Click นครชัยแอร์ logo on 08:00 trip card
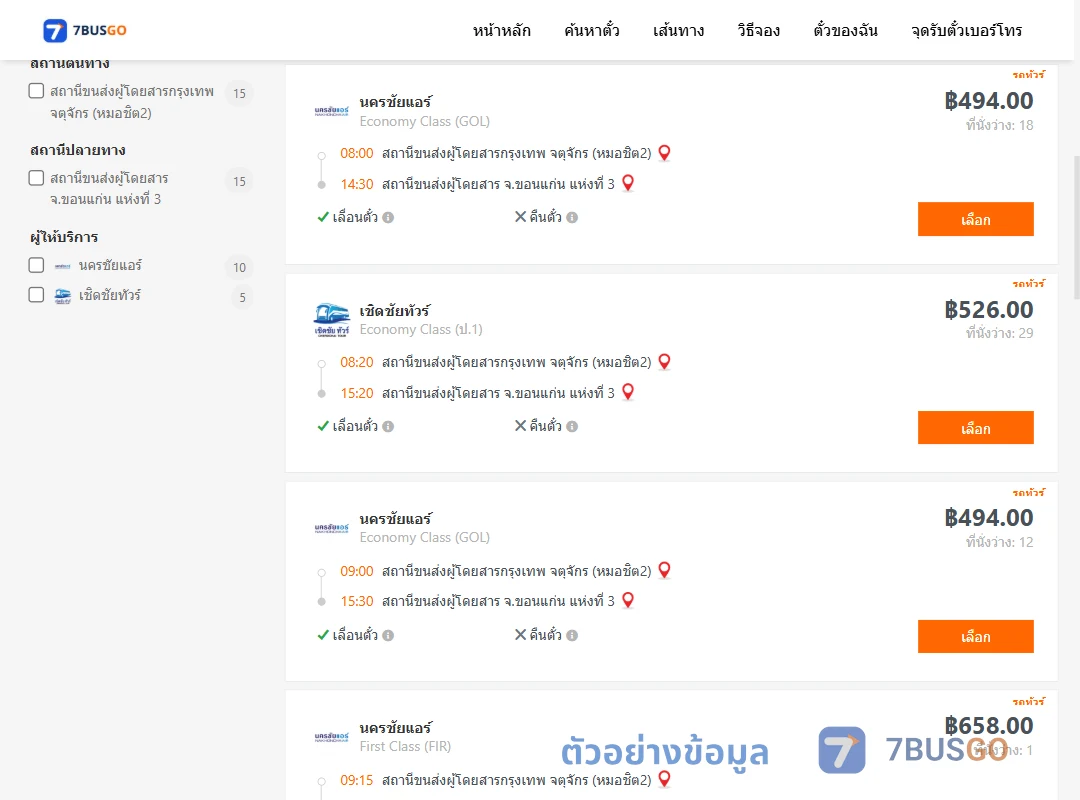This screenshot has height=800, width=1080. coord(331,111)
